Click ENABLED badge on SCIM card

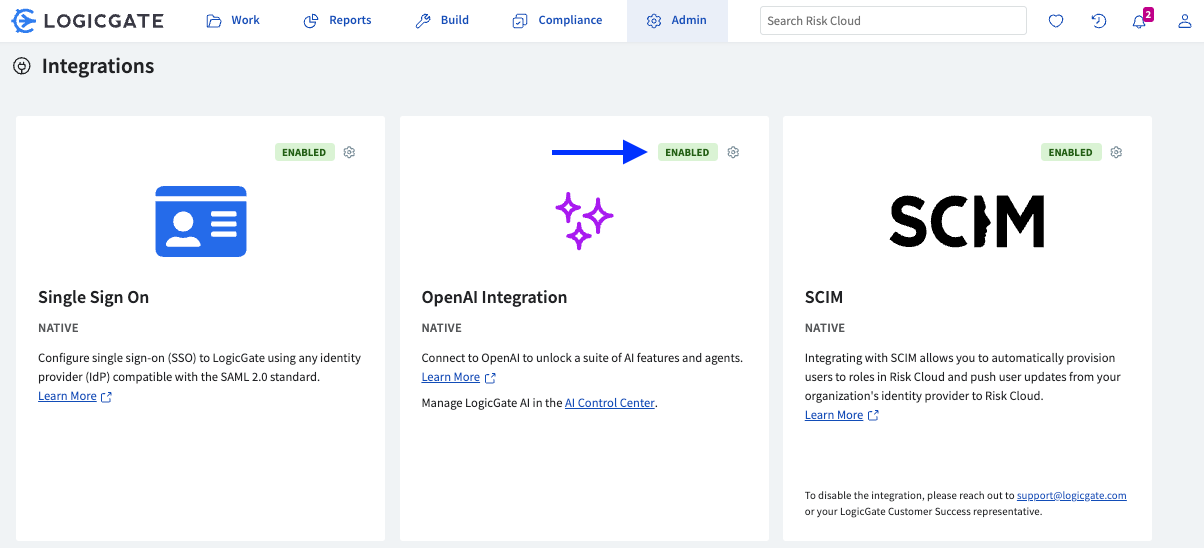pos(1071,152)
